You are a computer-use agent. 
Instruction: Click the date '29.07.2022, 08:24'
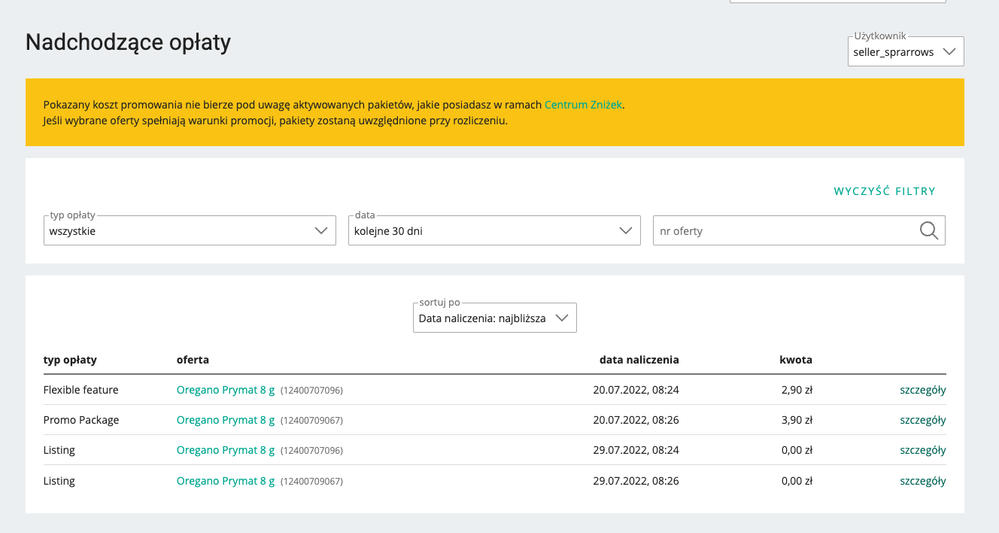[636, 450]
